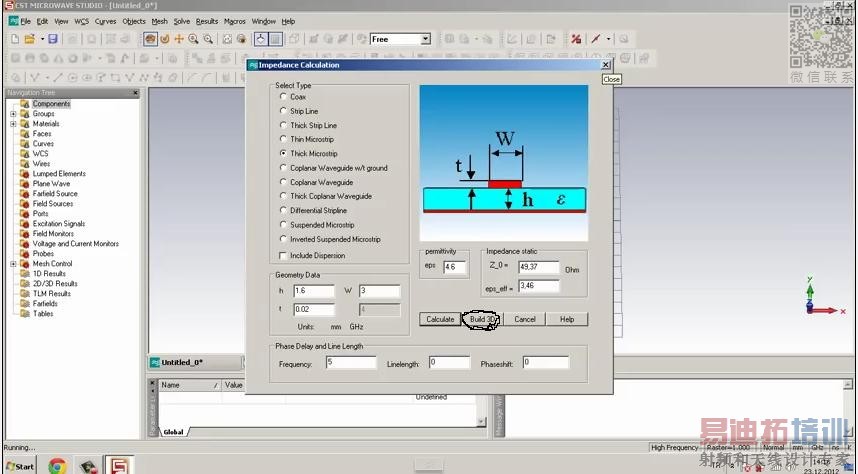The width and height of the screenshot is (858, 474).
Task: Click the red percent-shaped toolbar icon
Action: pyautogui.click(x=576, y=39)
